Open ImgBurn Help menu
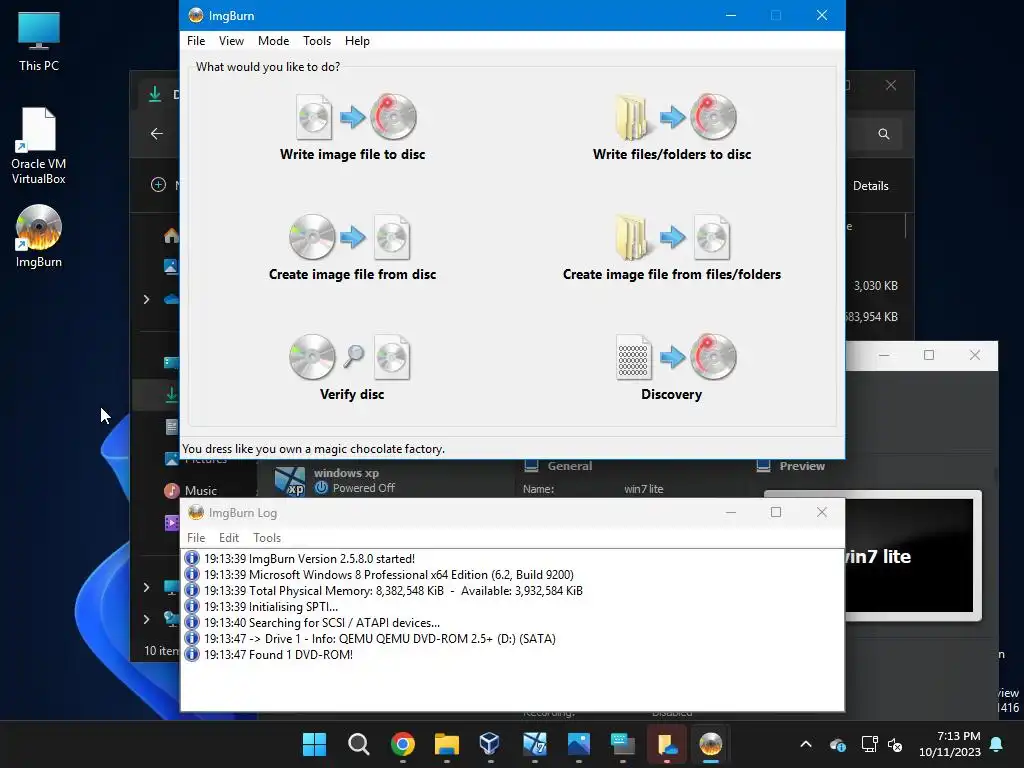 [x=357, y=40]
